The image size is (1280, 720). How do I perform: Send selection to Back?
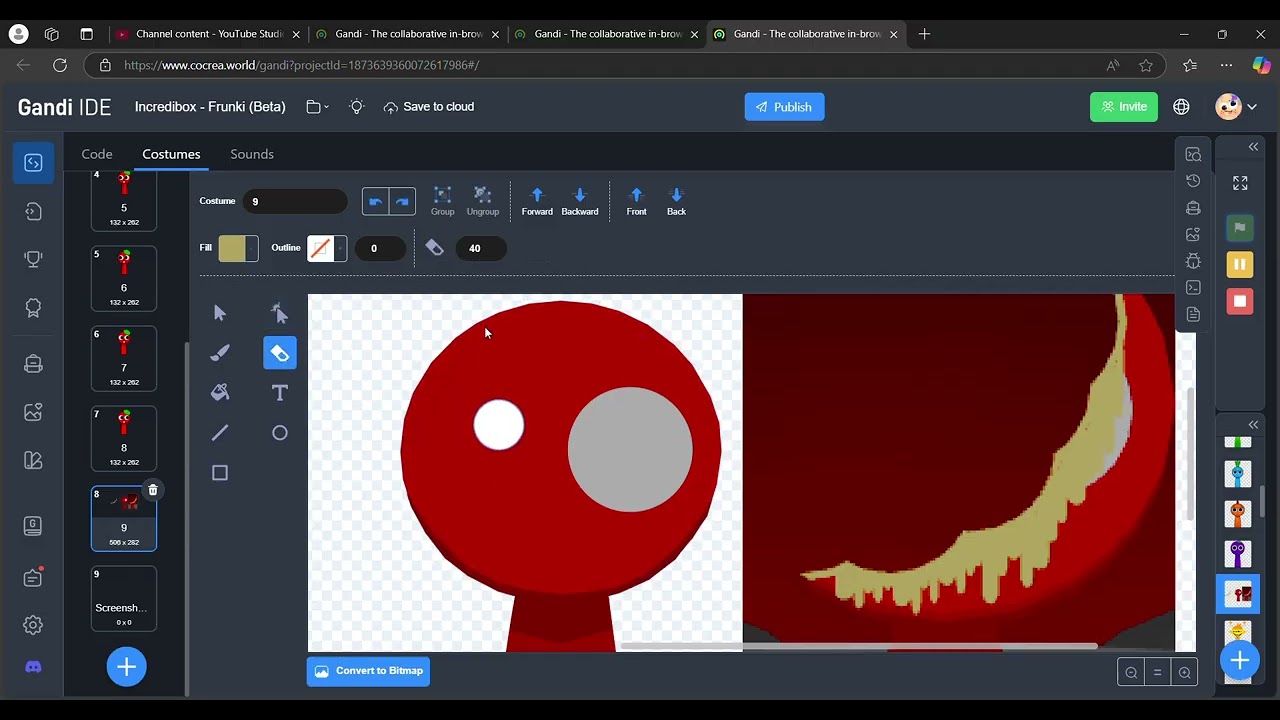pos(676,201)
